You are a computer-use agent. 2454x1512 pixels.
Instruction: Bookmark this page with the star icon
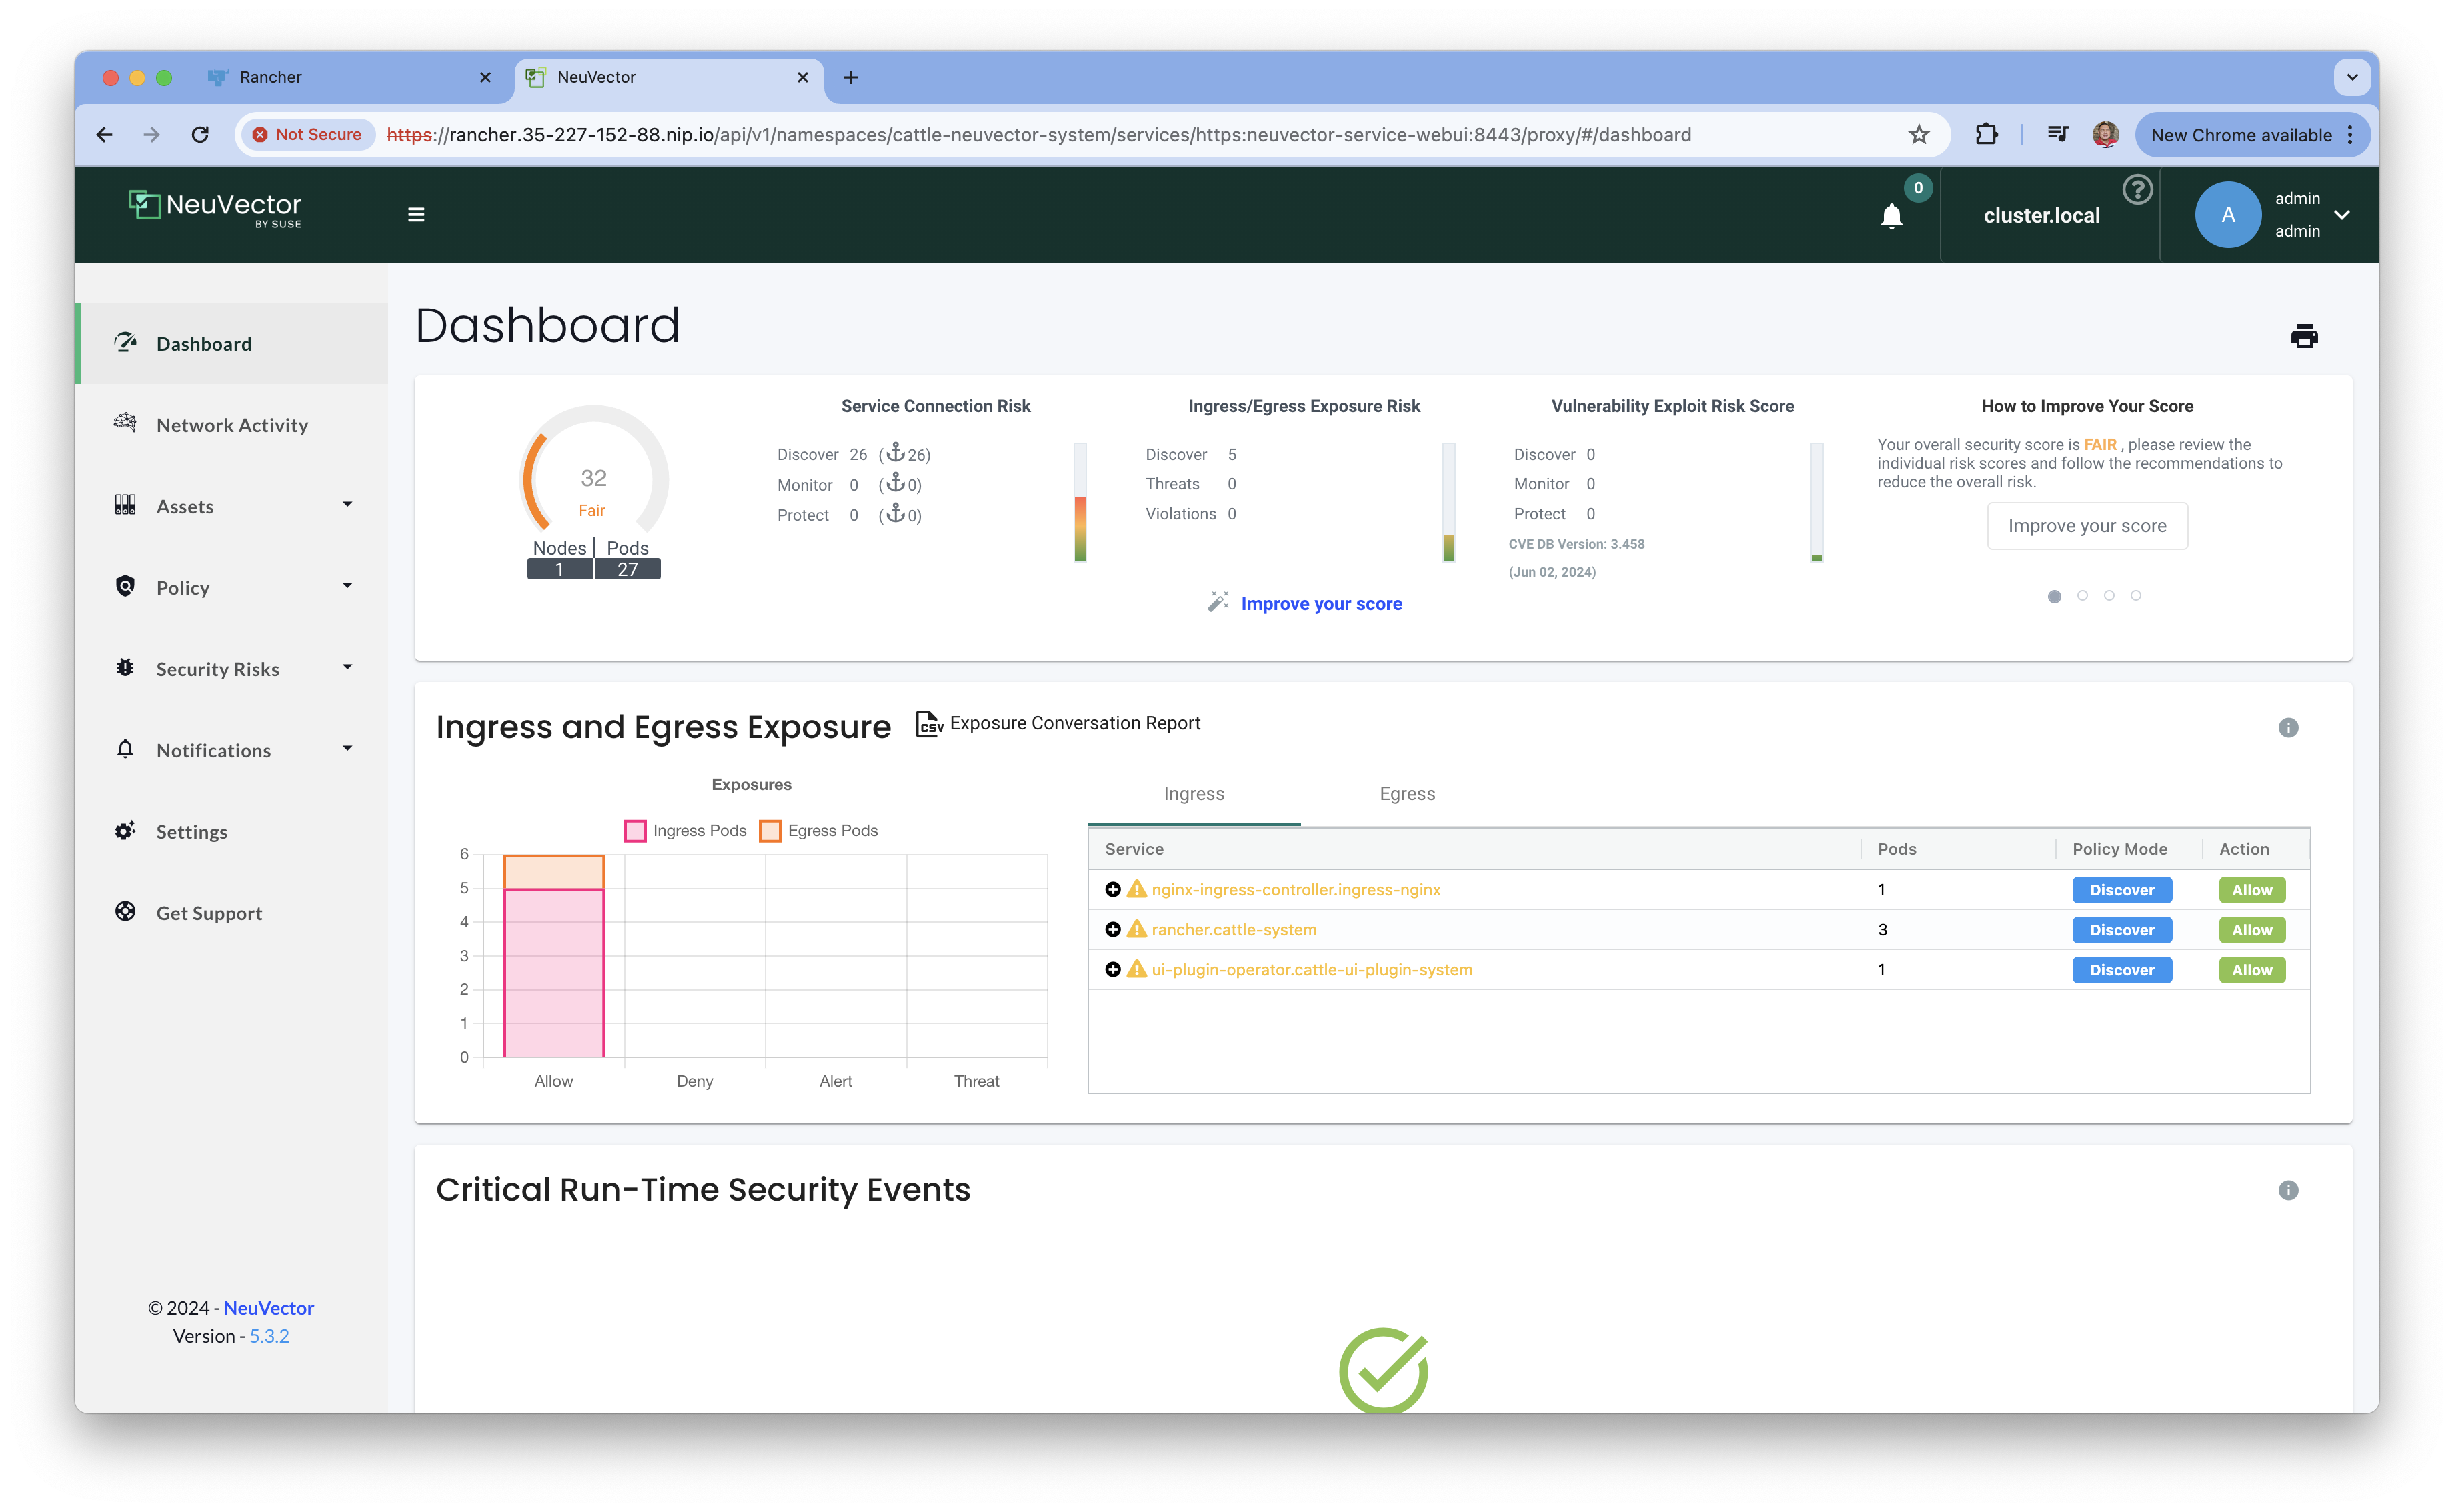[x=1918, y=135]
